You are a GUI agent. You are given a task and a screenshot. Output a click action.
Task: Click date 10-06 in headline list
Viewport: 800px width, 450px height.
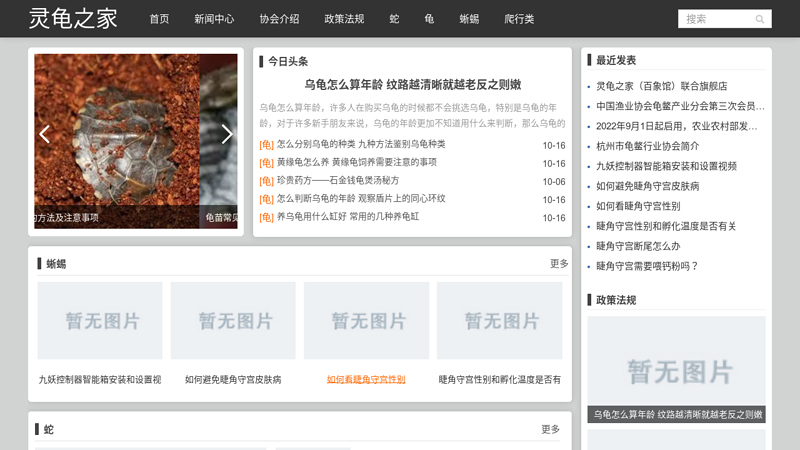coord(554,182)
